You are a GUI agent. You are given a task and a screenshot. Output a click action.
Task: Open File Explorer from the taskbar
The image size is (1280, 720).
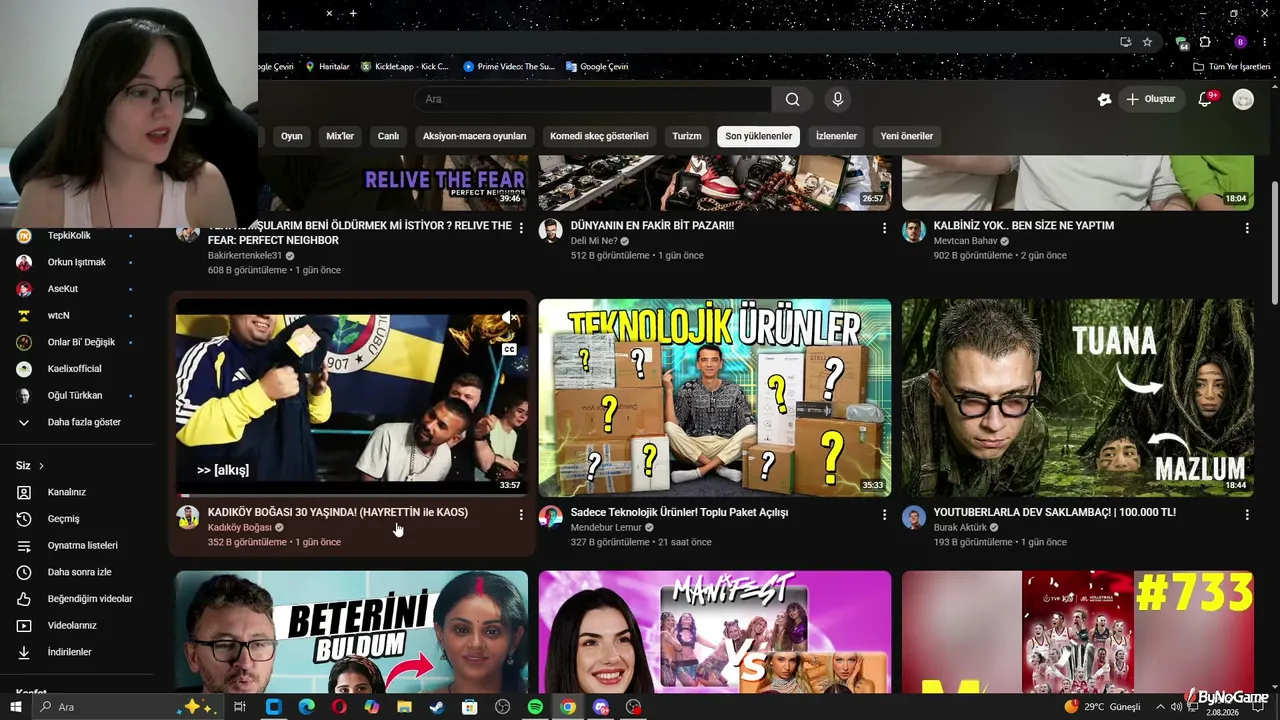404,707
